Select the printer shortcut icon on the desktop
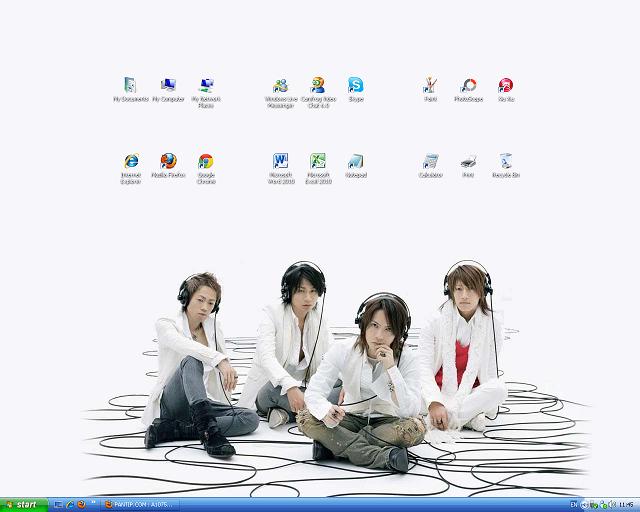This screenshot has height=512, width=640. coord(468,166)
